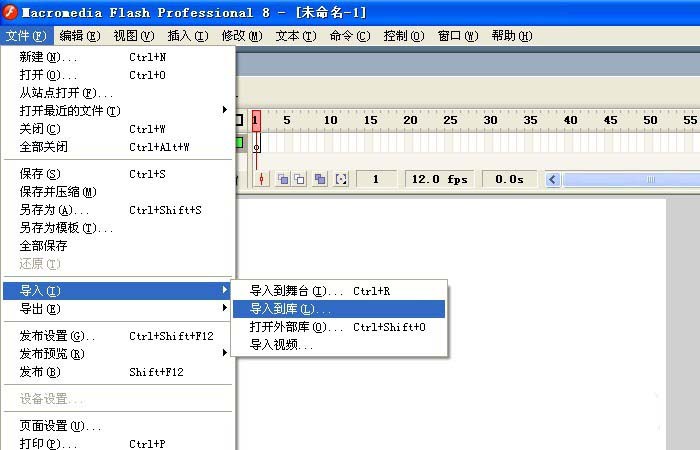Open the 插入(I) menu
This screenshot has height=450, width=700.
188,36
